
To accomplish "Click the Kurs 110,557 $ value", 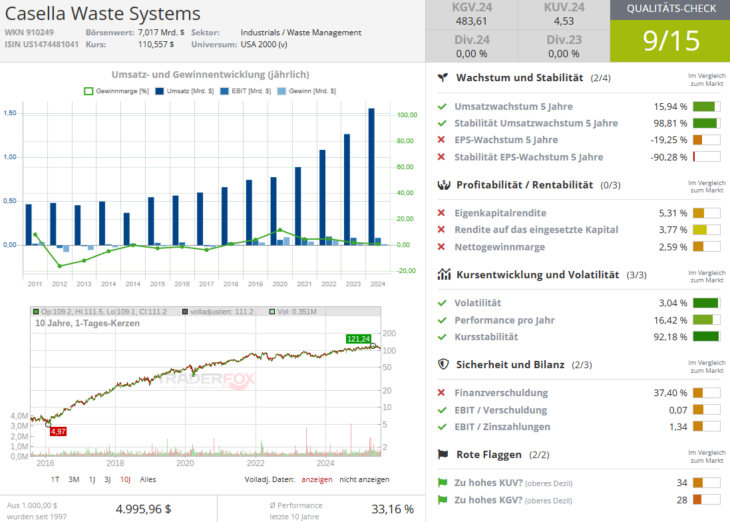I will click(x=156, y=45).
